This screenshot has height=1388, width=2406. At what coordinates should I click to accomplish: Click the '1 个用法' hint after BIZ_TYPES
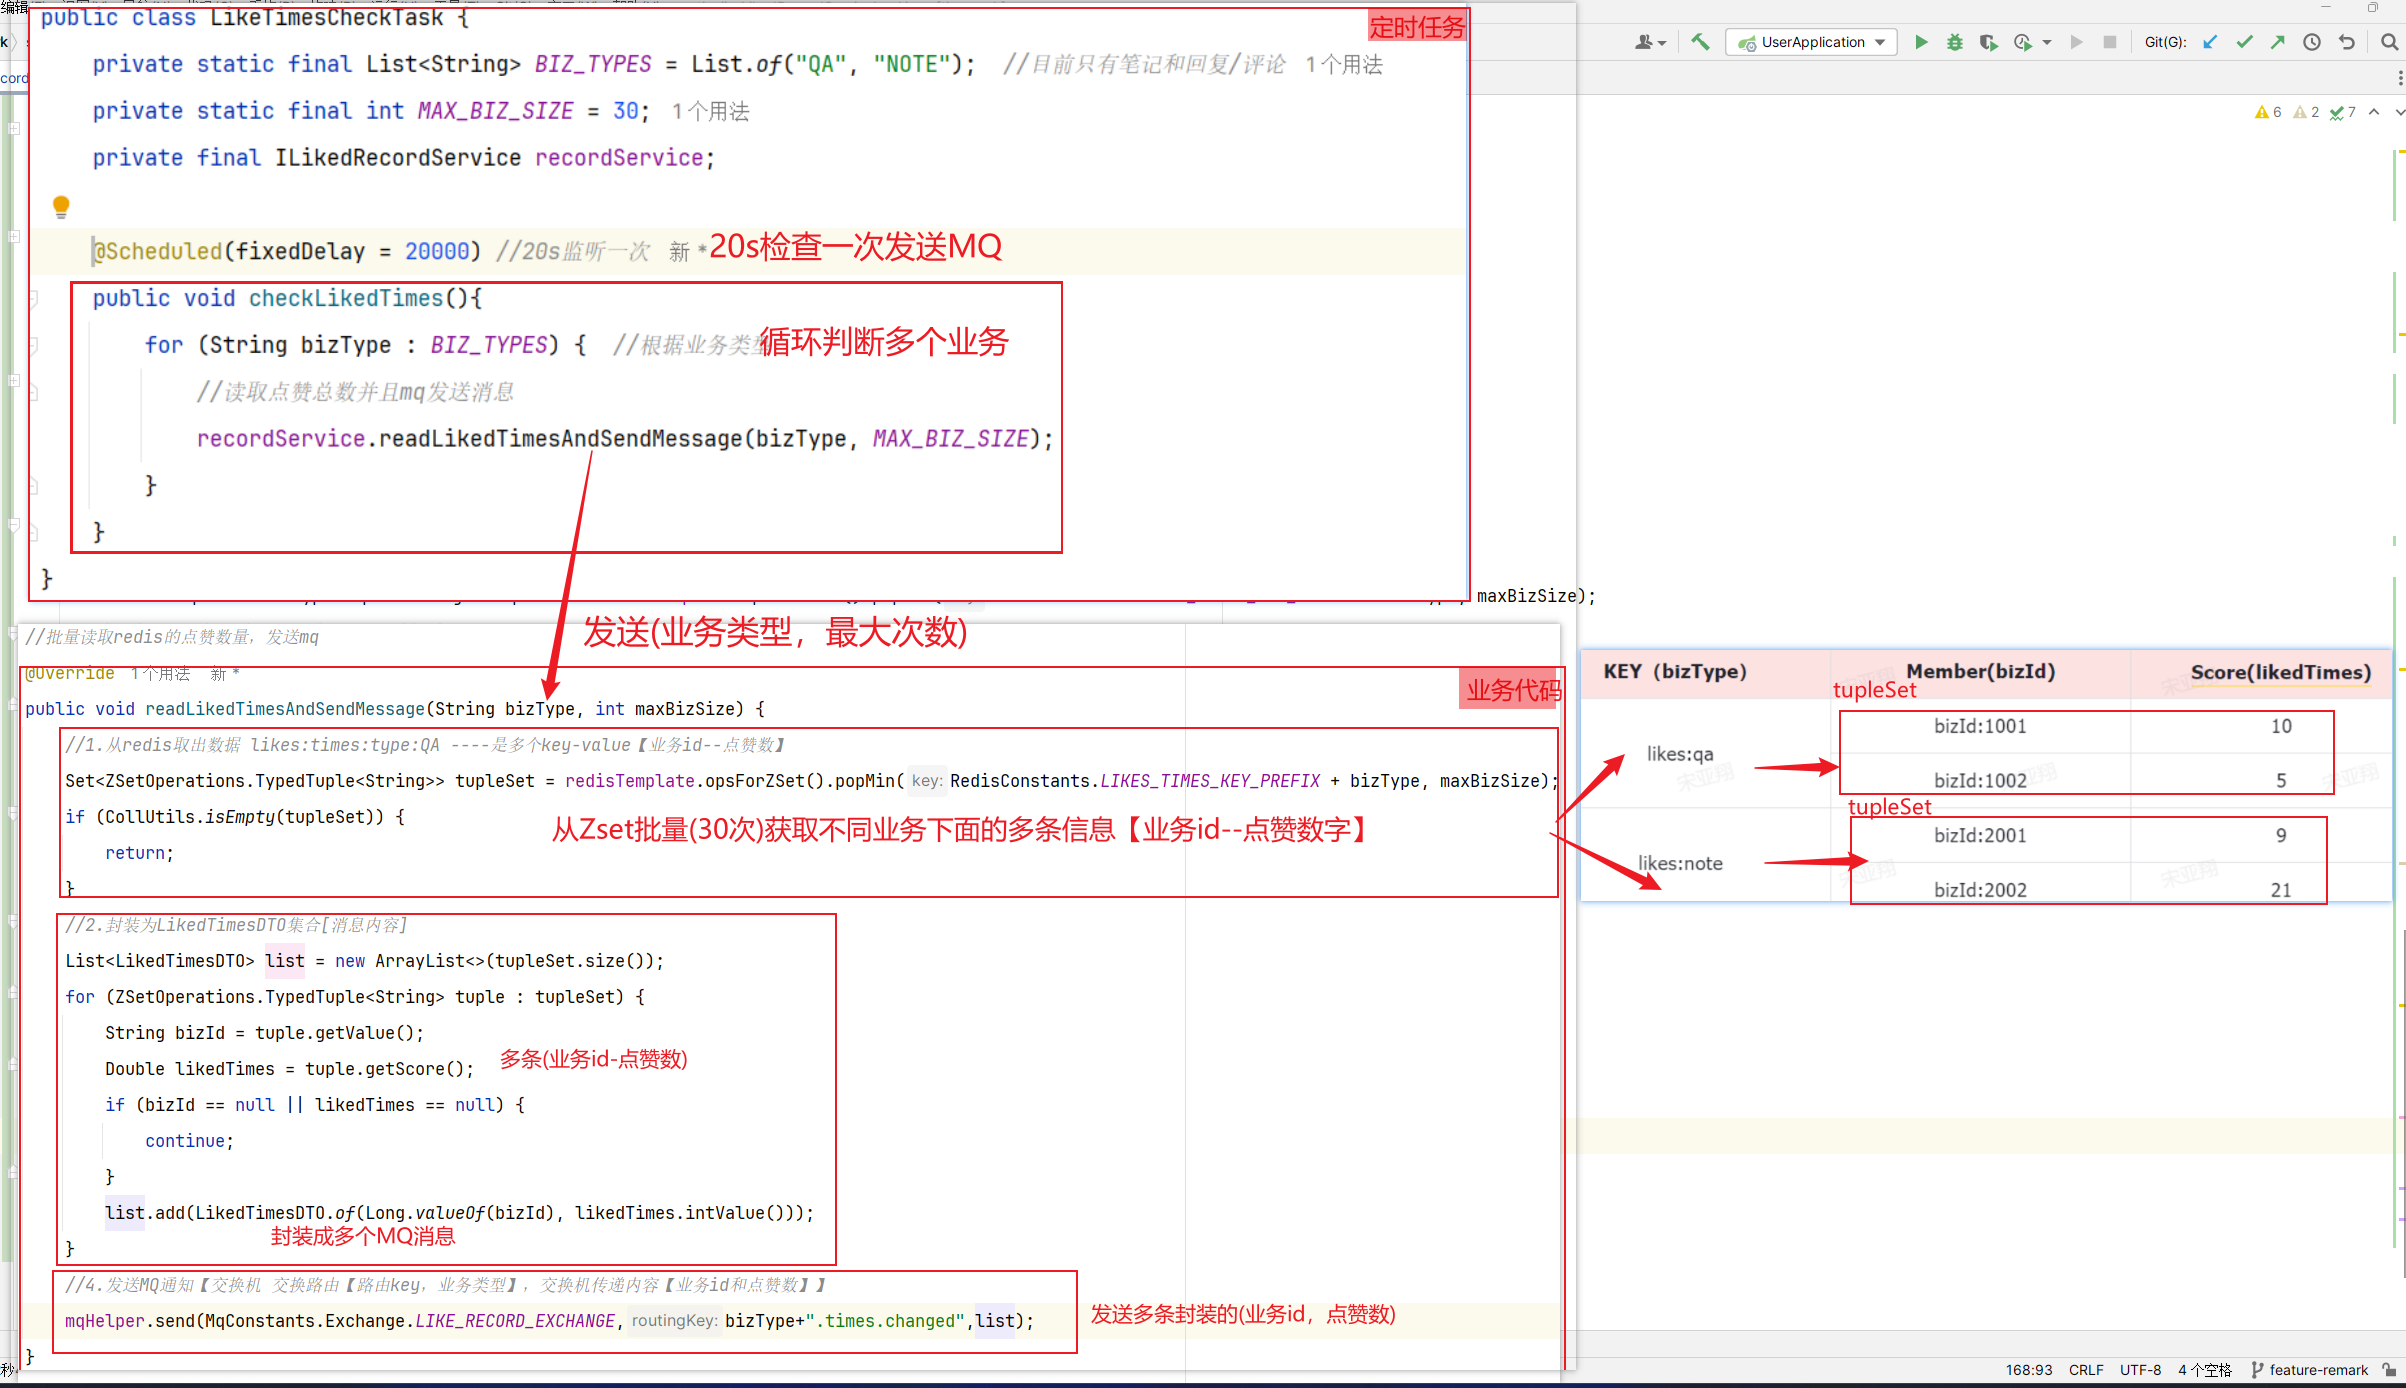[x=1344, y=64]
